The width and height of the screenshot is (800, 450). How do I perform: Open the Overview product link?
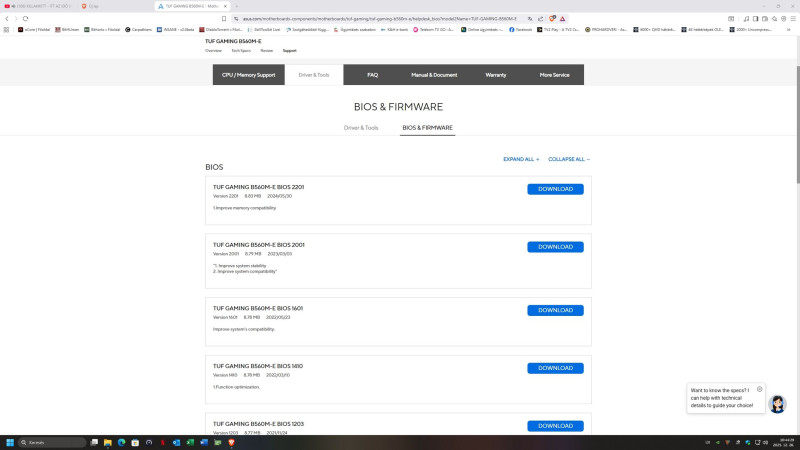213,51
